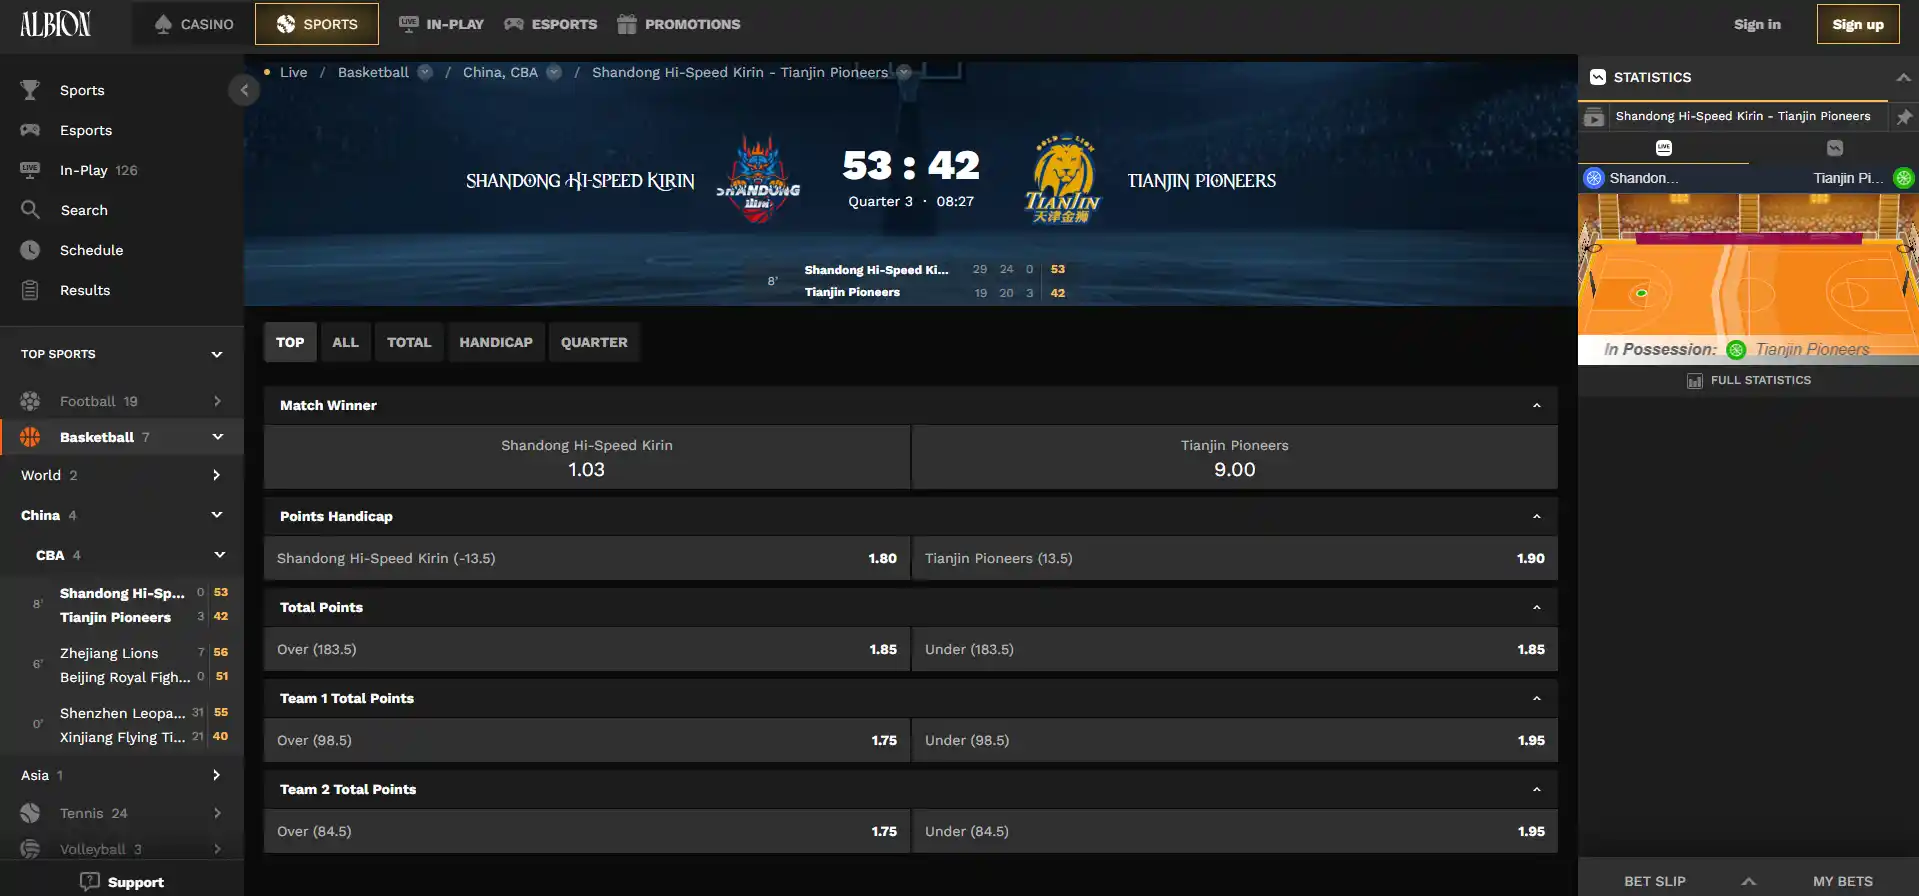
Task: Collapse the CBA league list
Action: [219, 555]
